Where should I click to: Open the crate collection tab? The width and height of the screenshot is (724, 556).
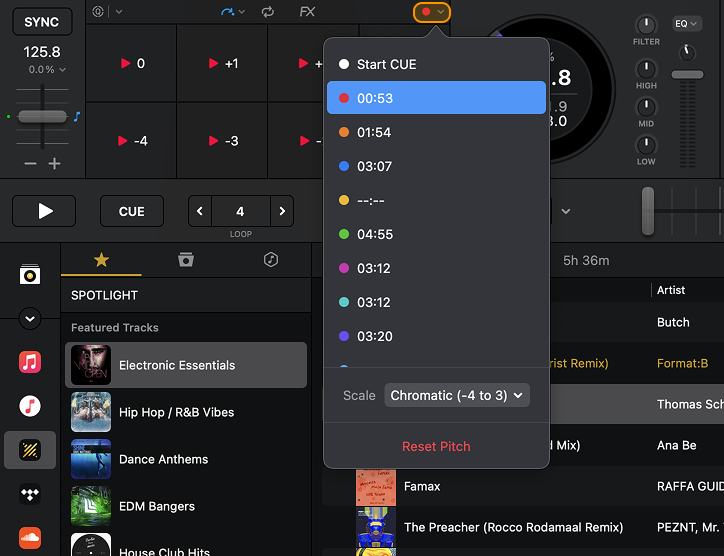(x=186, y=260)
